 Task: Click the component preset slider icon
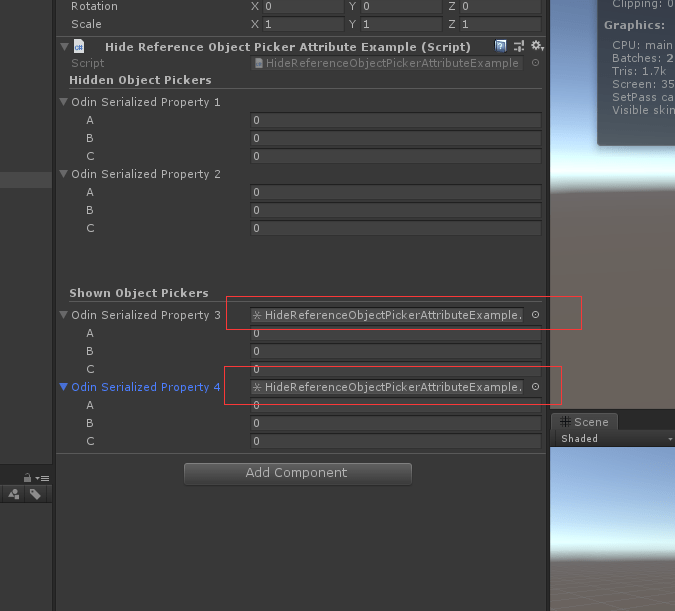click(x=519, y=46)
